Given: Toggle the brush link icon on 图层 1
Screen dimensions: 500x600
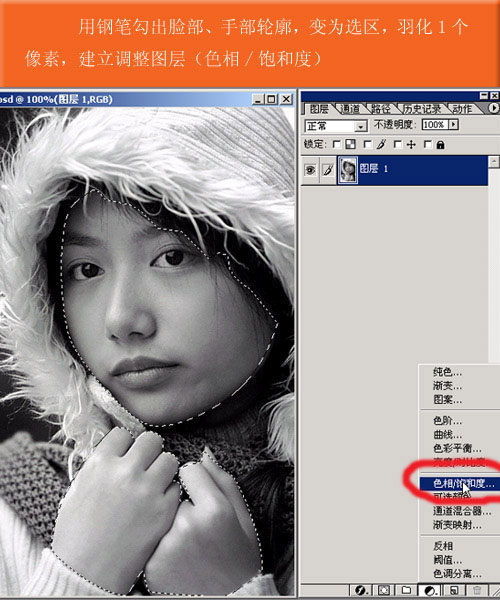Looking at the screenshot, I should point(328,170).
